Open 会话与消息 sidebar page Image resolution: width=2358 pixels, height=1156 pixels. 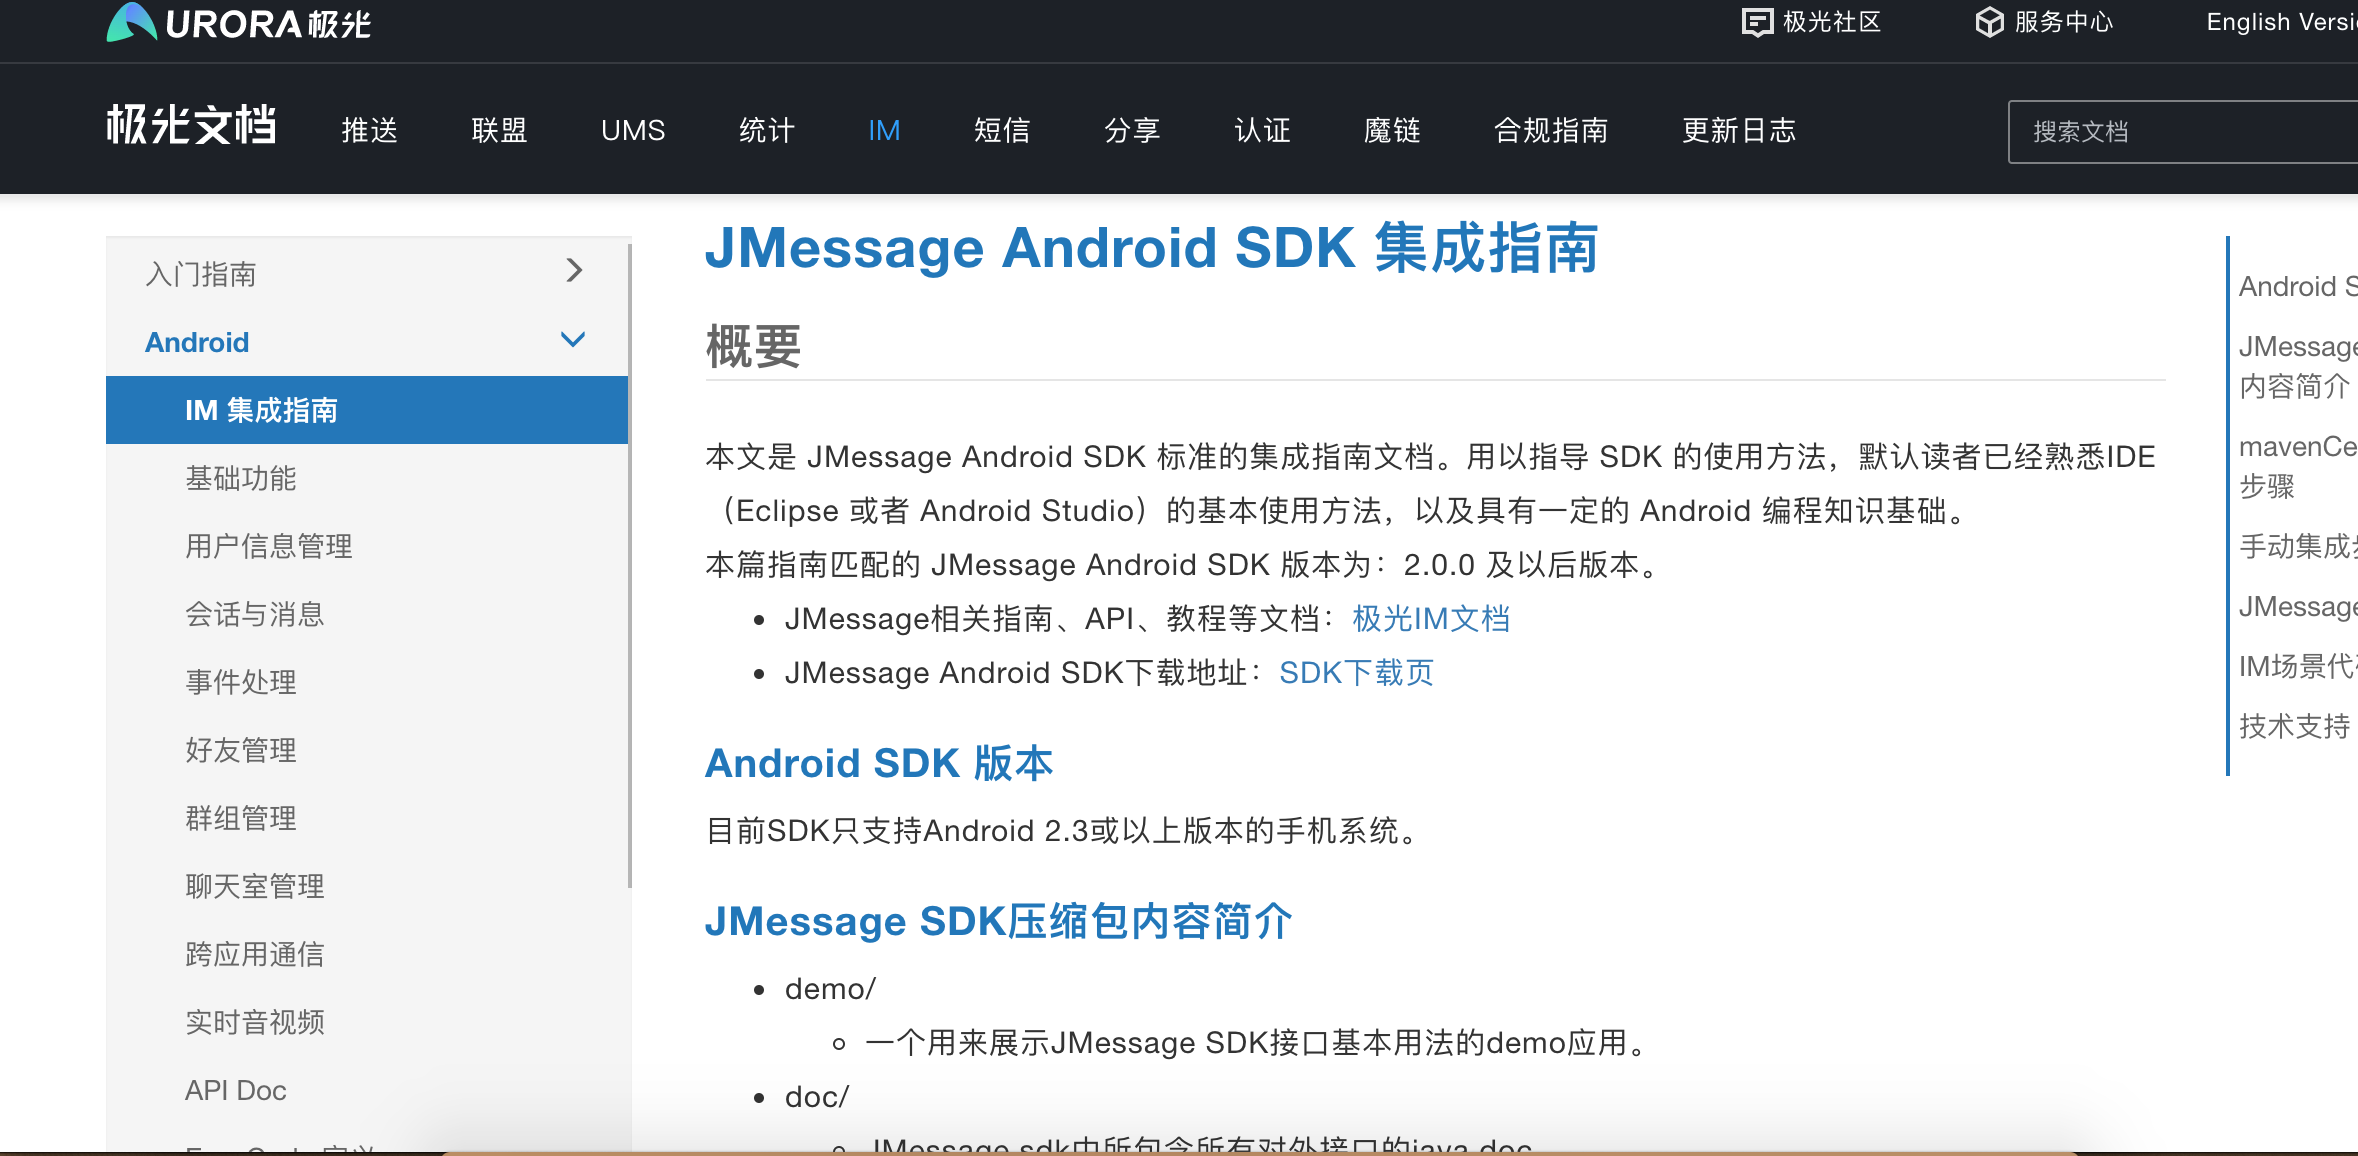pyautogui.click(x=255, y=614)
